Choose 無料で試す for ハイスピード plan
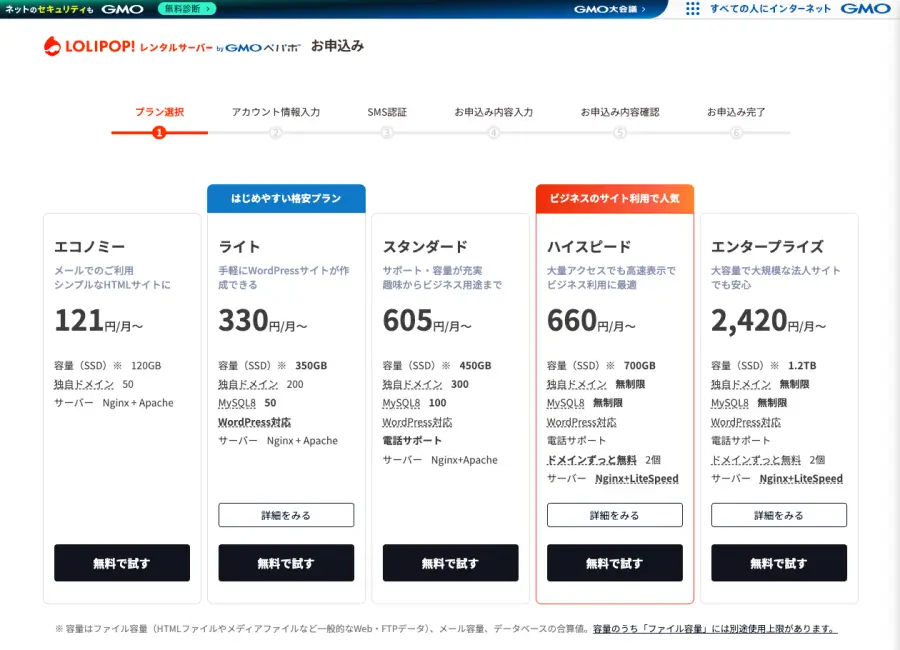This screenshot has width=900, height=650. click(614, 563)
